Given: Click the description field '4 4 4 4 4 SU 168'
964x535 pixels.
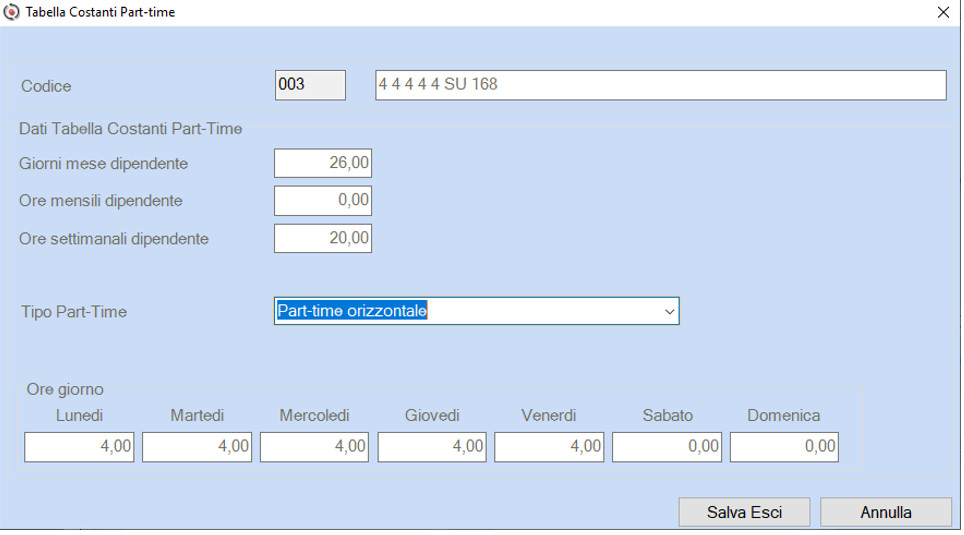Looking at the screenshot, I should pos(660,85).
